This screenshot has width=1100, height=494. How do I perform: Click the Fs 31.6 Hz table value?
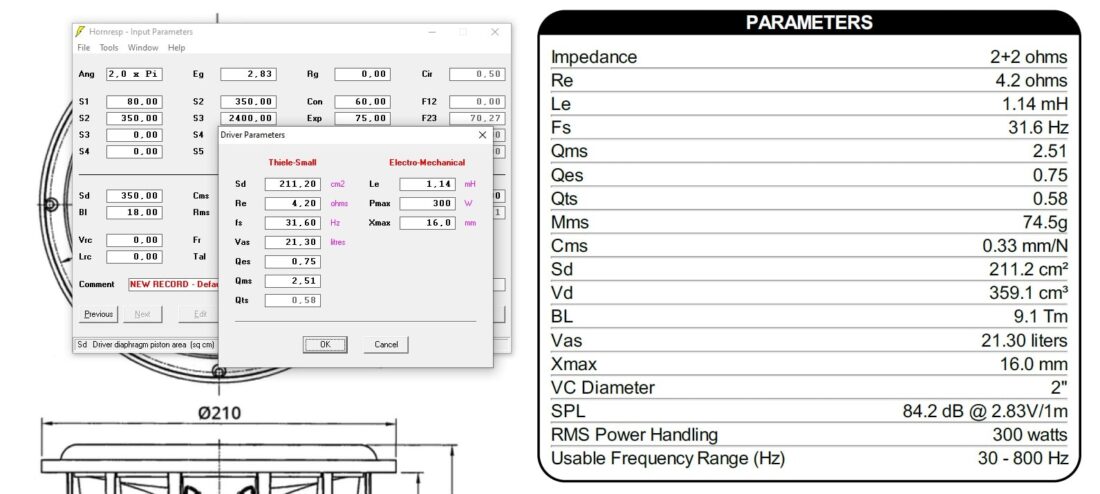click(1038, 128)
